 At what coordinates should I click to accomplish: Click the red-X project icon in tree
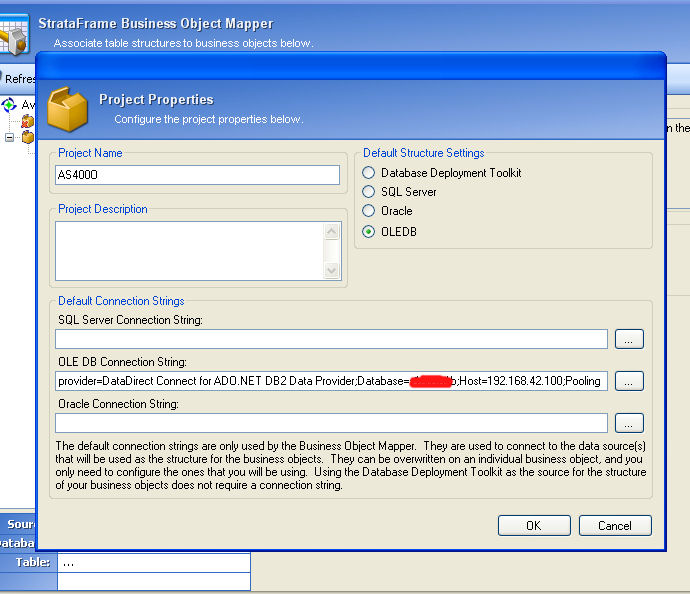pyautogui.click(x=27, y=121)
